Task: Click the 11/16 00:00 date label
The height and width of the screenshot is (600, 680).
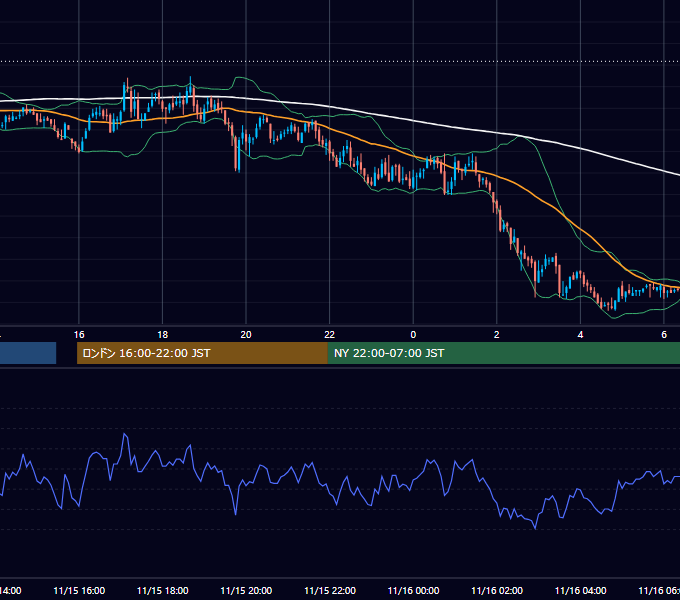Action: pos(413,590)
